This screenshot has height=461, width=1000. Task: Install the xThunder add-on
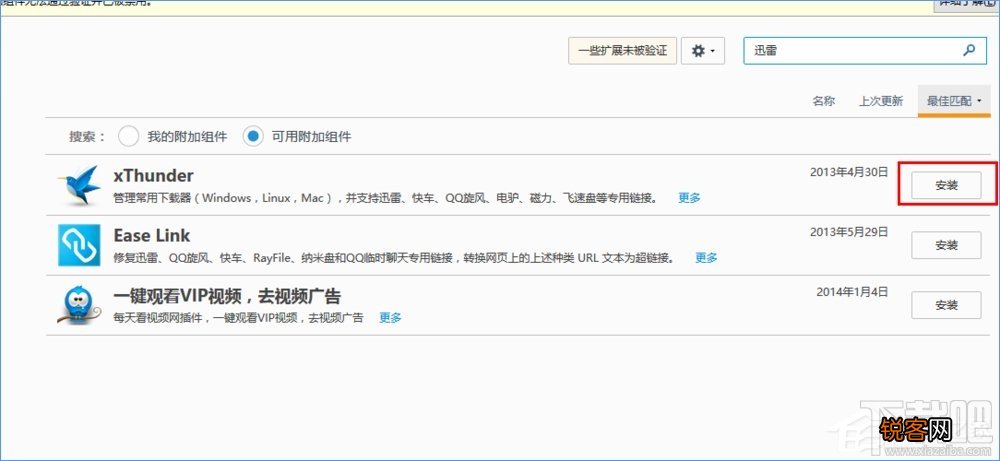point(946,186)
